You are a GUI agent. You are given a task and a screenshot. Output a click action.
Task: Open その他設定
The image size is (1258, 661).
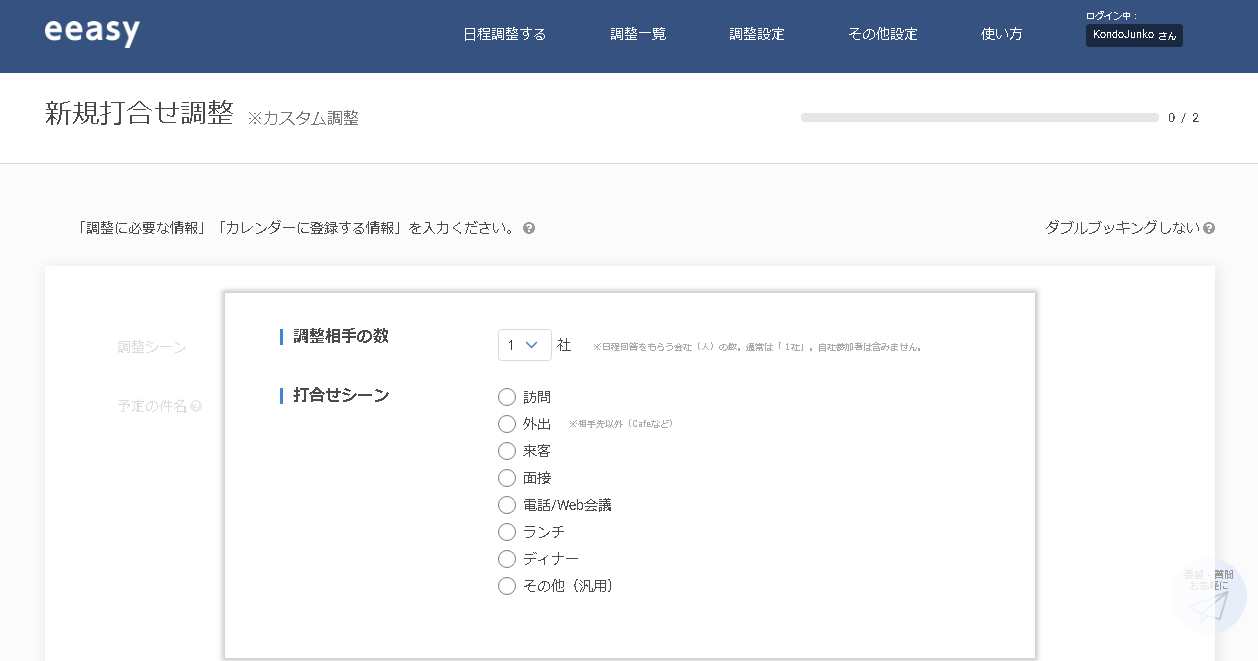pos(882,33)
